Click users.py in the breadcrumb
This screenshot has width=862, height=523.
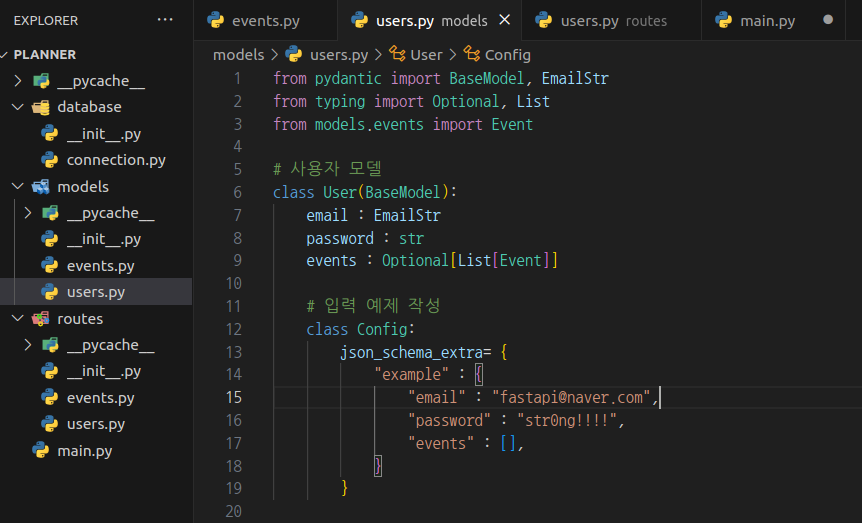339,55
